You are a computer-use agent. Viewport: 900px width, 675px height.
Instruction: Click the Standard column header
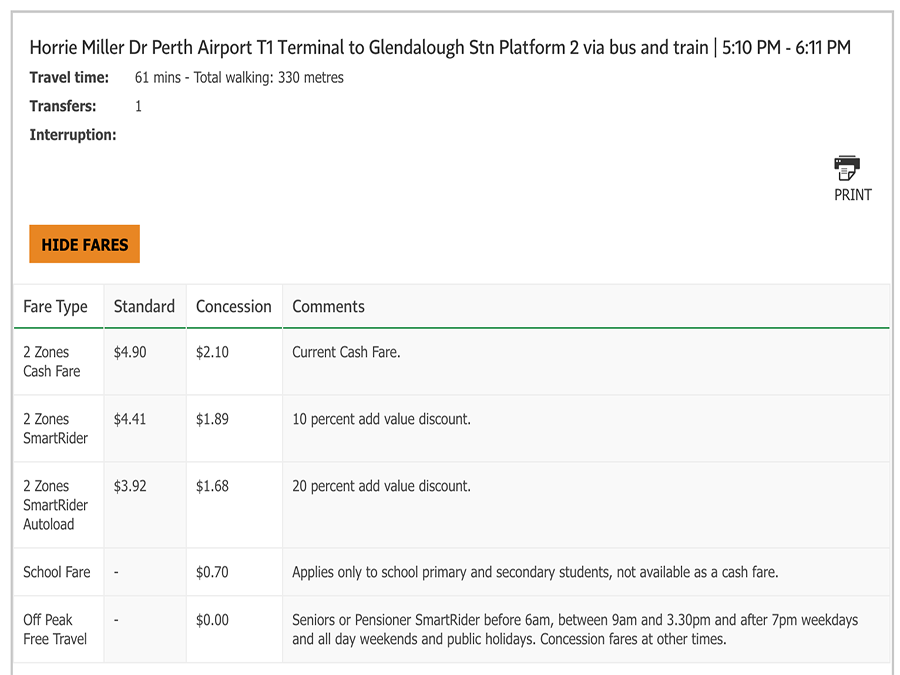coord(144,307)
